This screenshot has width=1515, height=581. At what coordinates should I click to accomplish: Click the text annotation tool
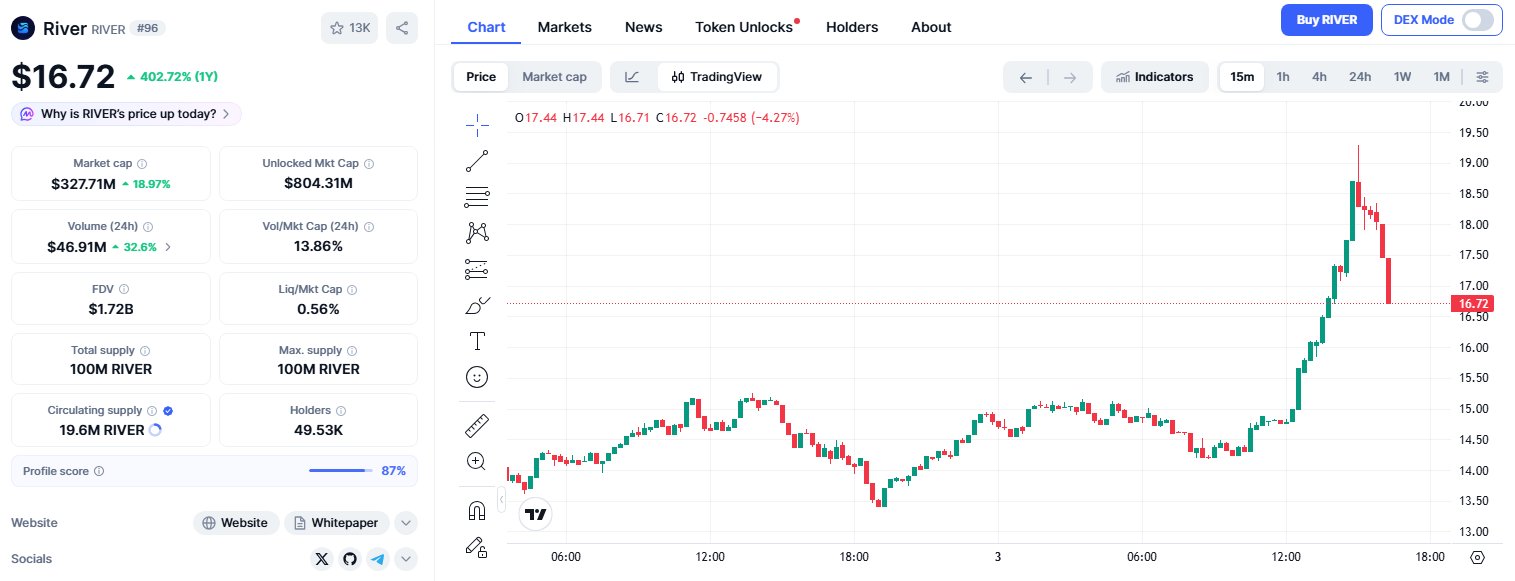pyautogui.click(x=477, y=341)
